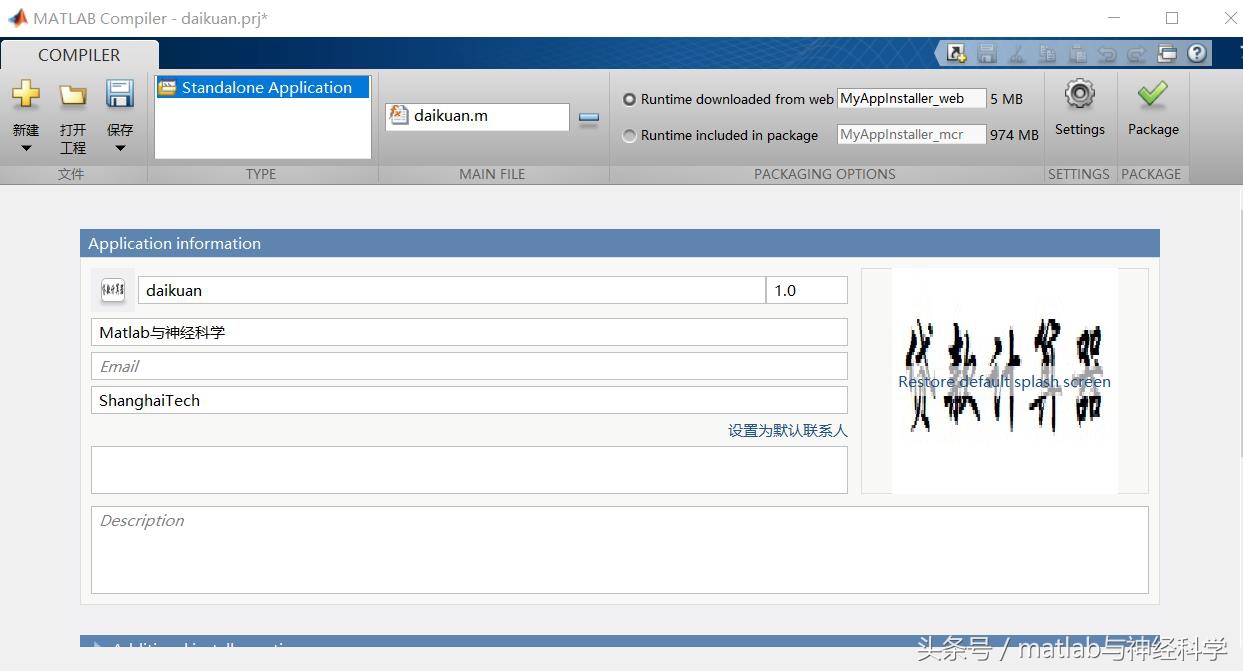Select Runtime downloaded from web option
1243x671 pixels.
tap(628, 98)
